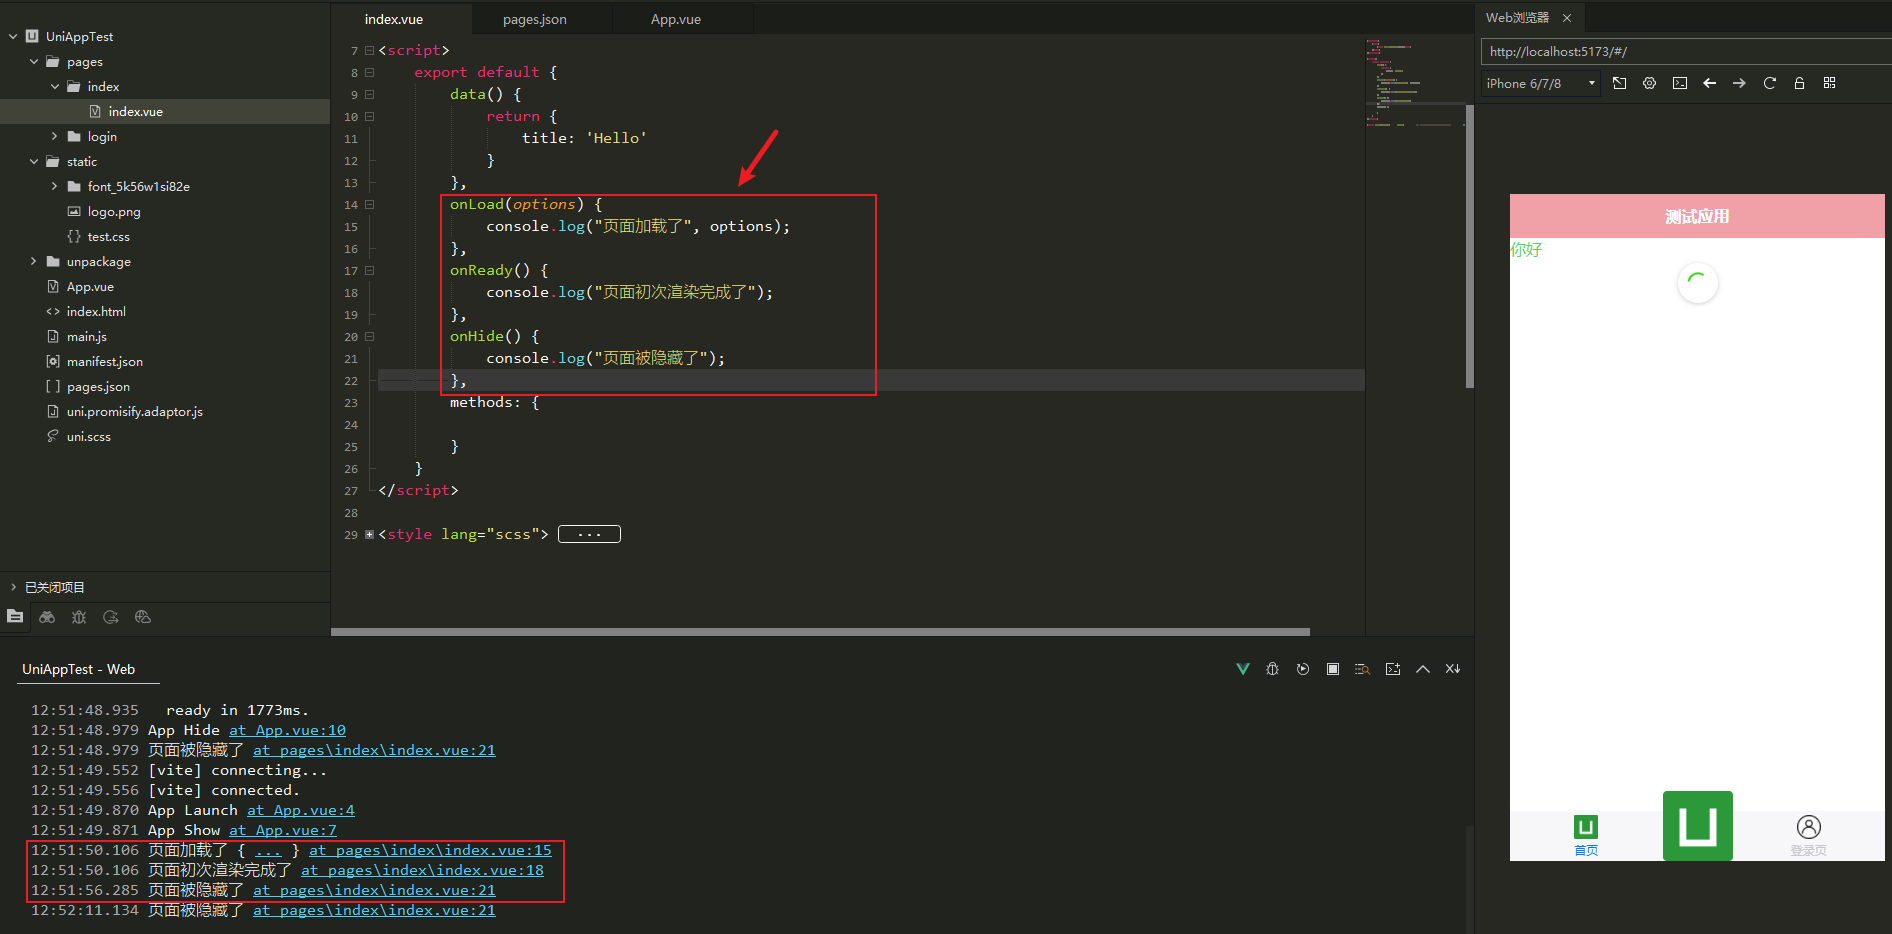This screenshot has height=934, width=1892.
Task: Click the rerun icon in console toolbar
Action: 1303,669
